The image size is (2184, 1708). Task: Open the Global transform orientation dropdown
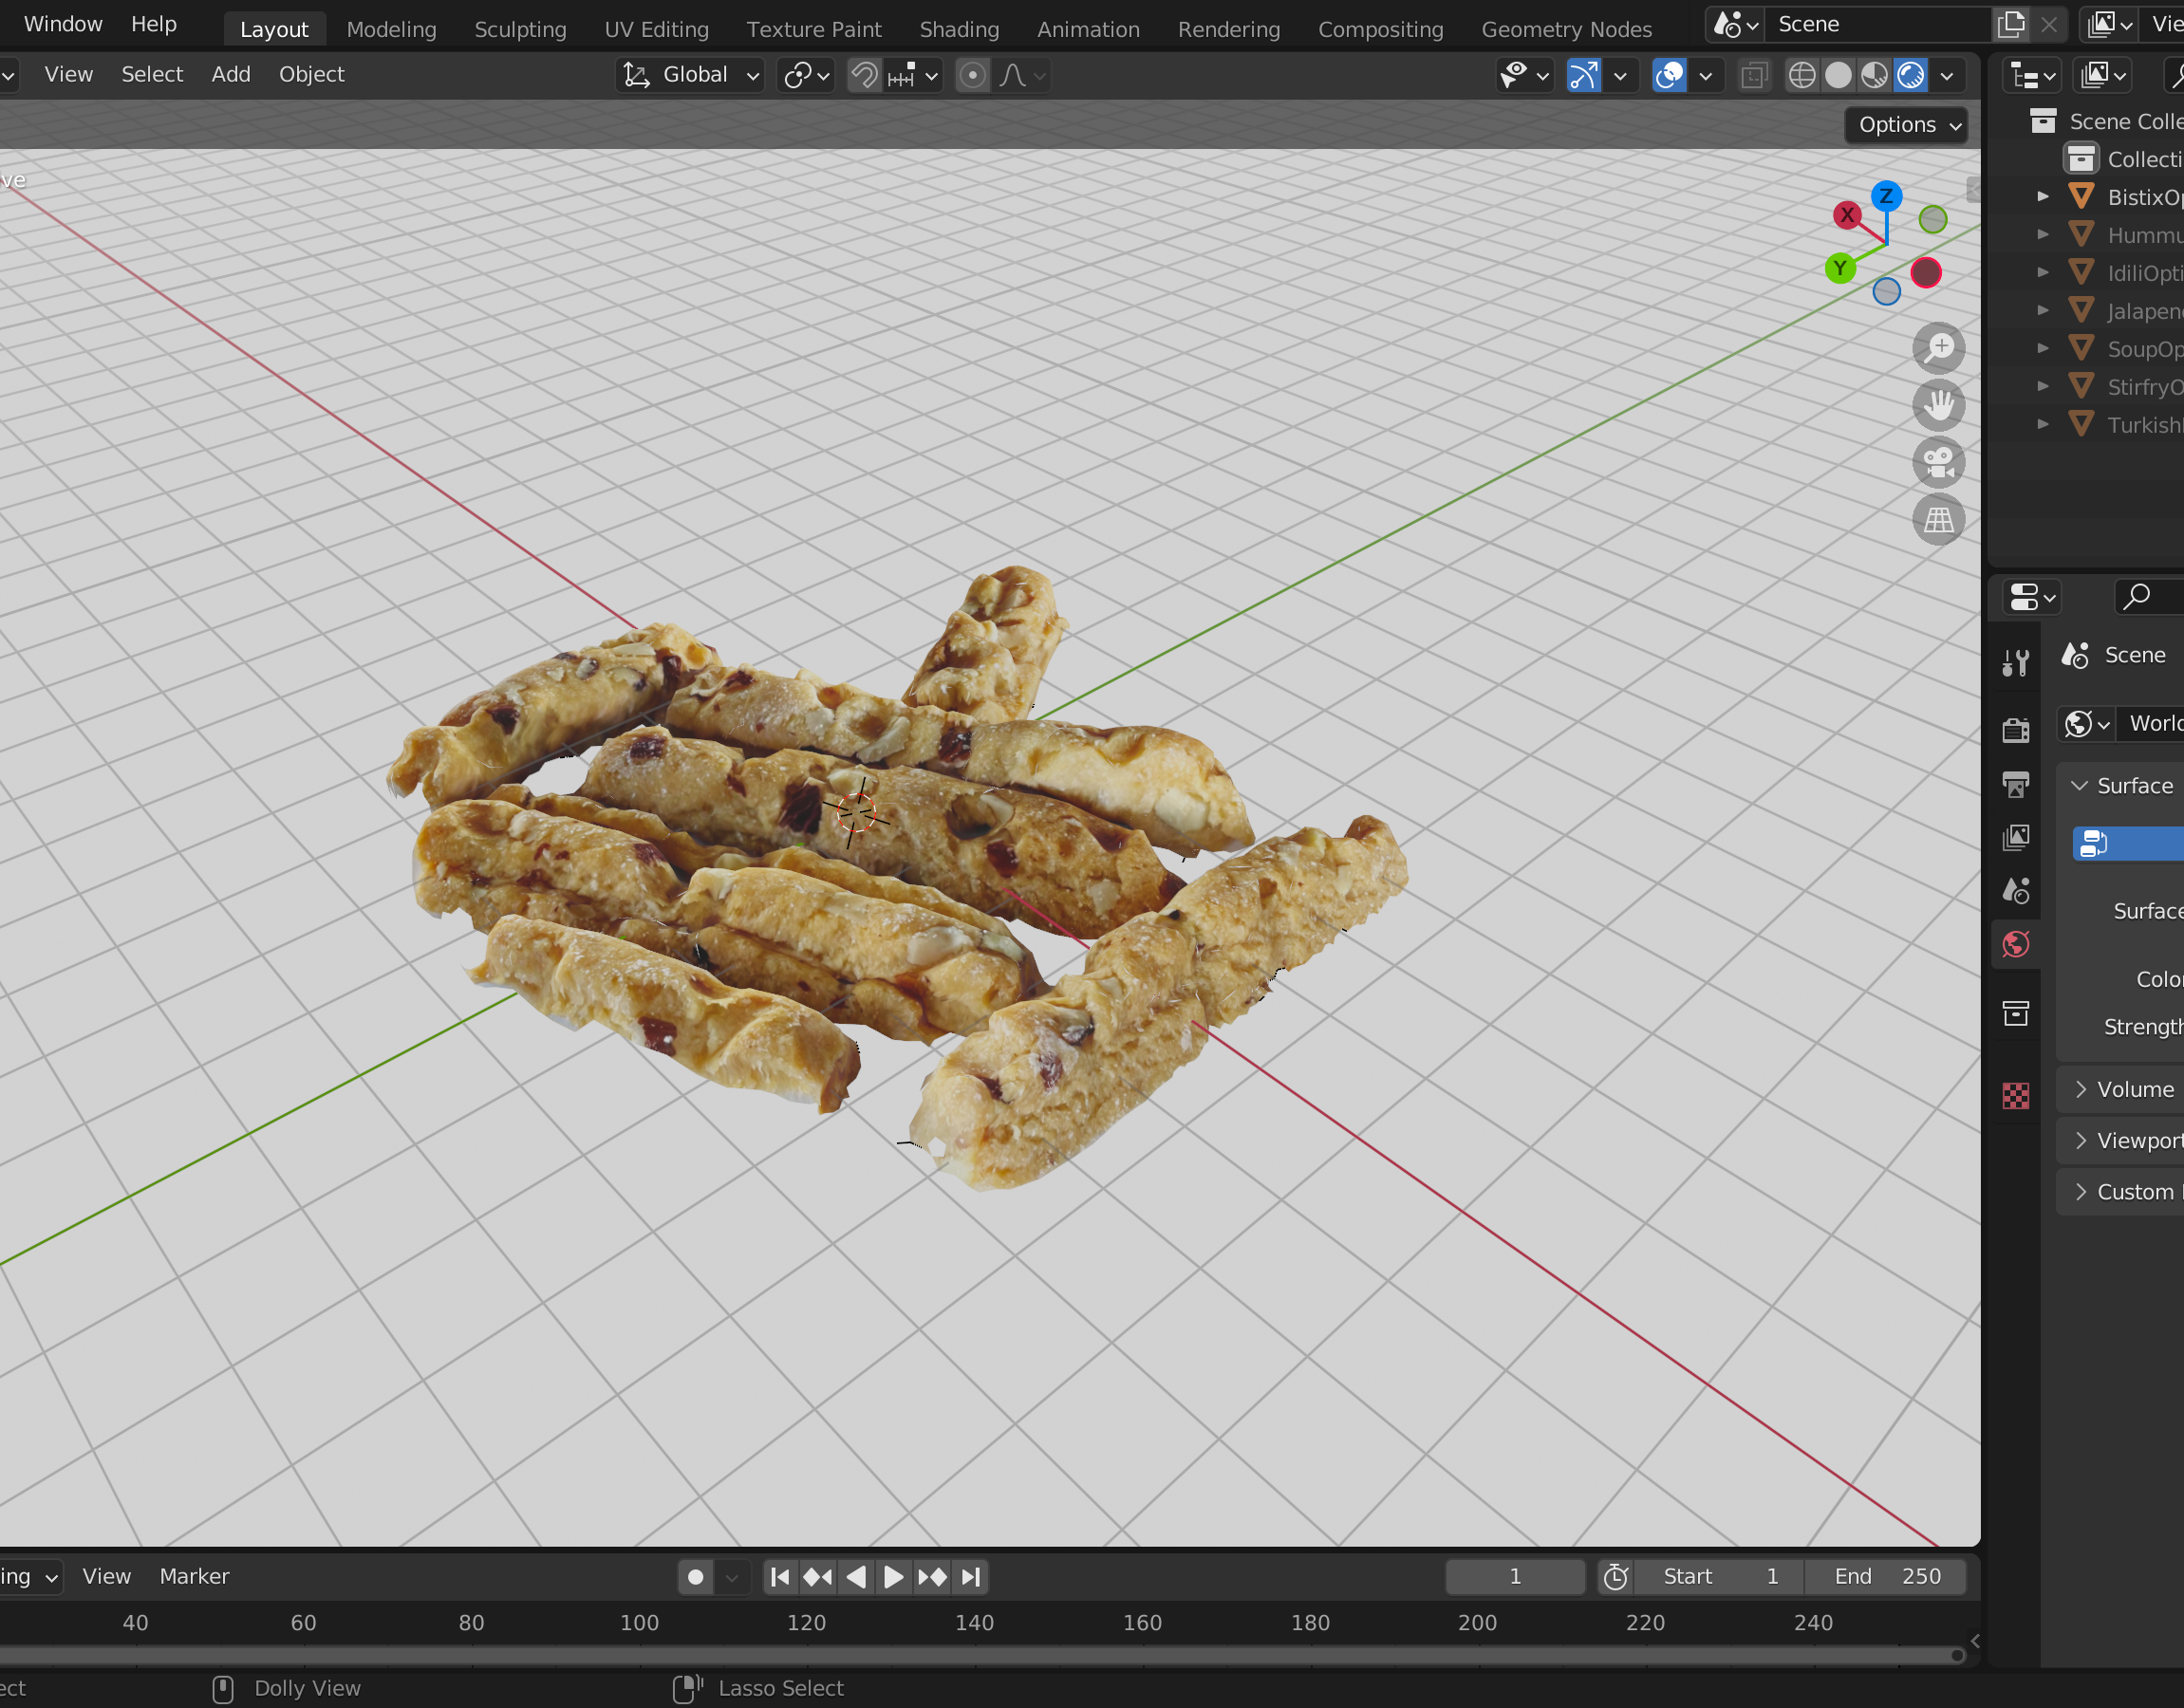(x=691, y=76)
